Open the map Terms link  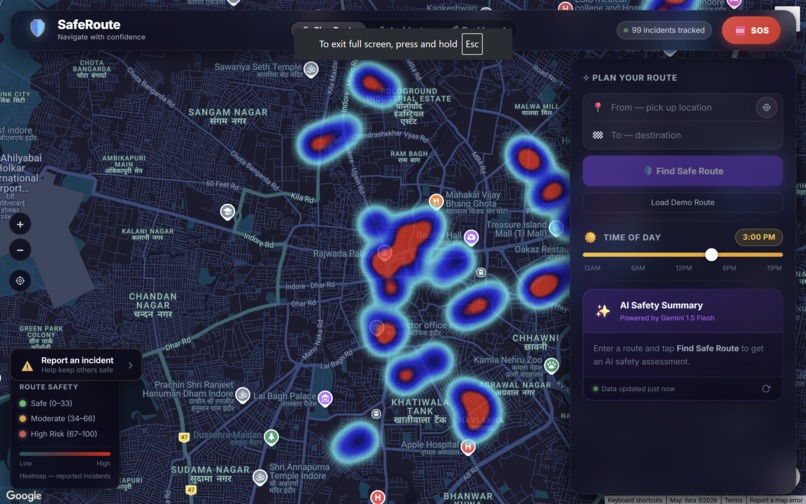coord(732,500)
